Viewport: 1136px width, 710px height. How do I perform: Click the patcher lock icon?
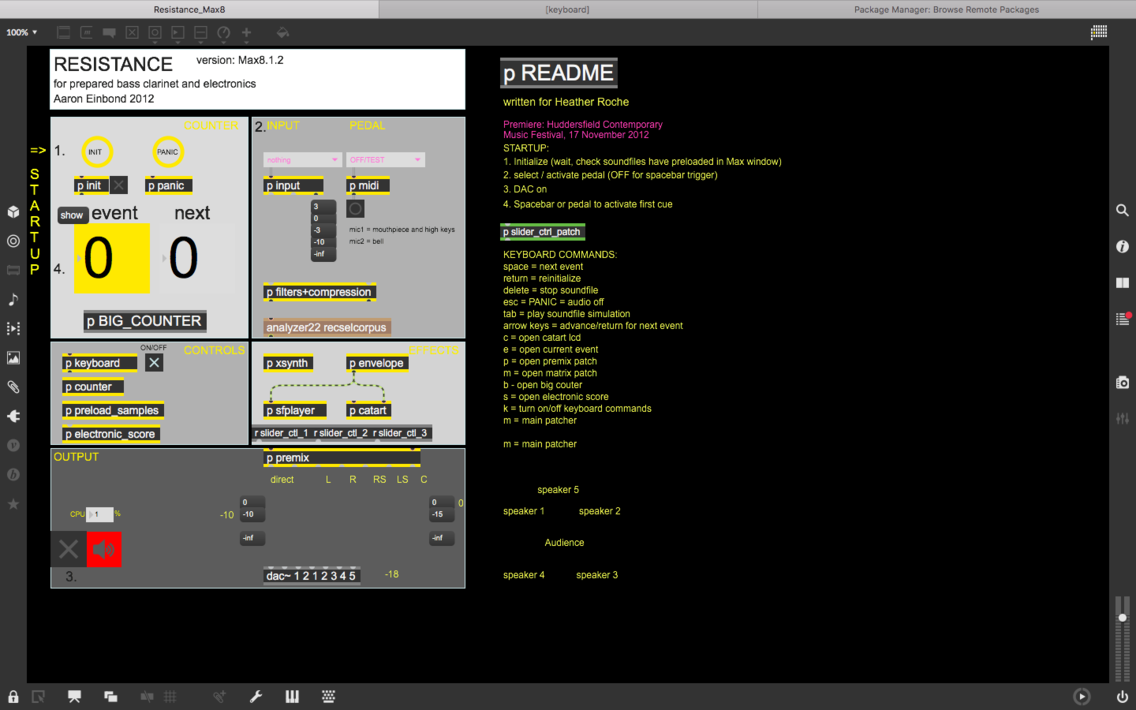pos(13,696)
